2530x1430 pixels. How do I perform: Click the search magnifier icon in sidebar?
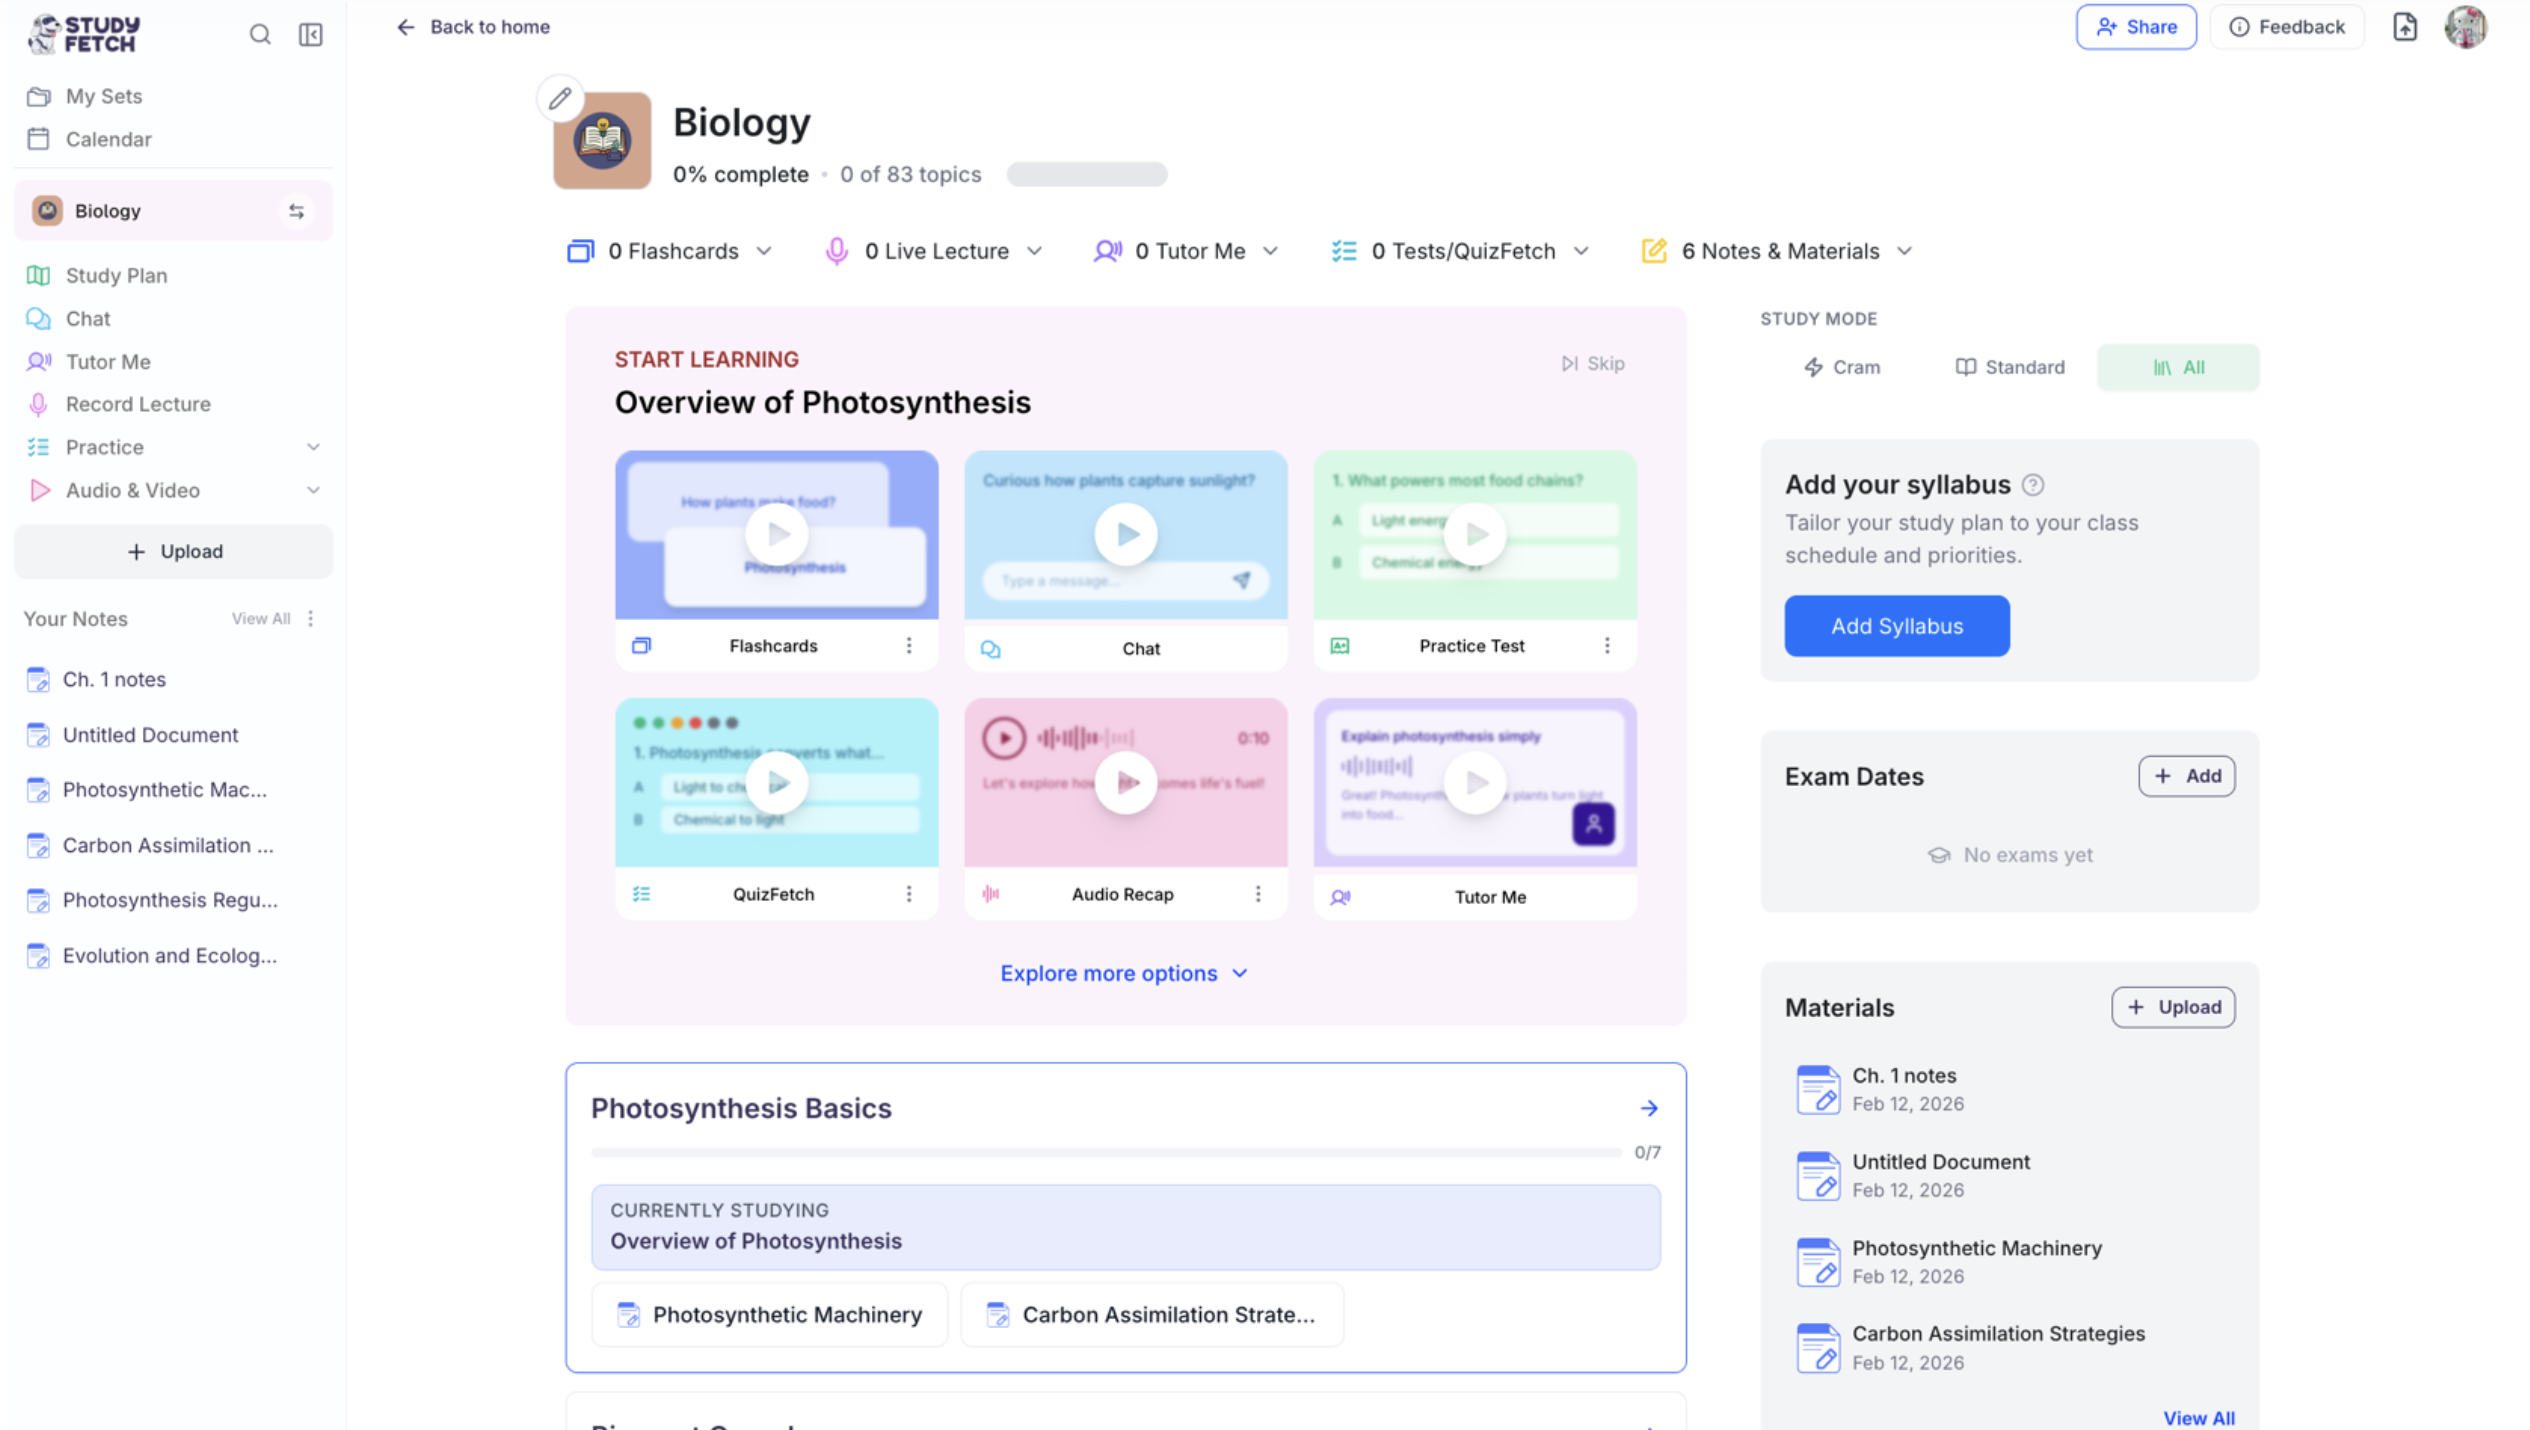[260, 35]
